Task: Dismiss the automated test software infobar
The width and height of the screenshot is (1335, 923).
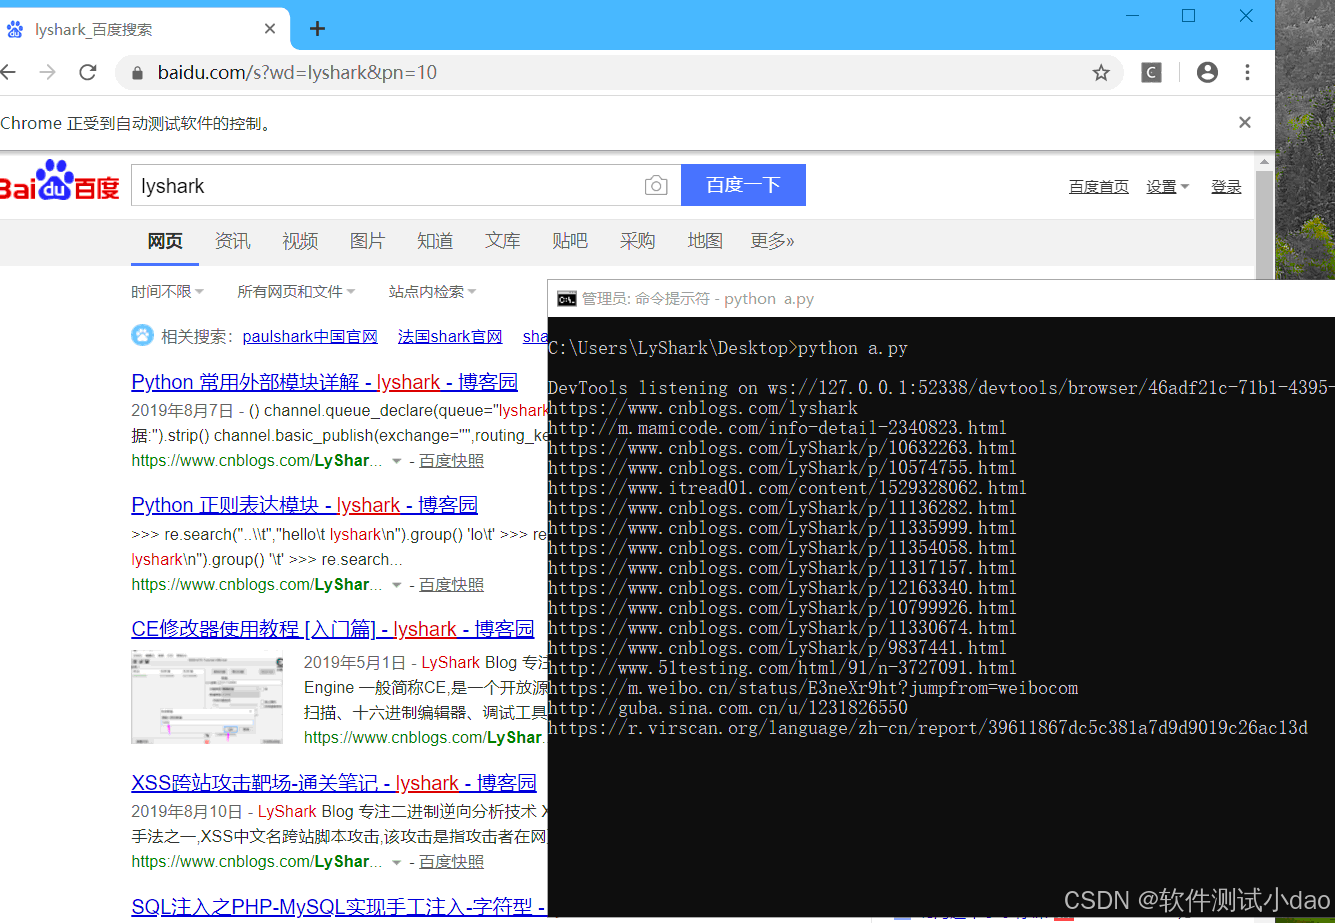Action: pyautogui.click(x=1245, y=122)
